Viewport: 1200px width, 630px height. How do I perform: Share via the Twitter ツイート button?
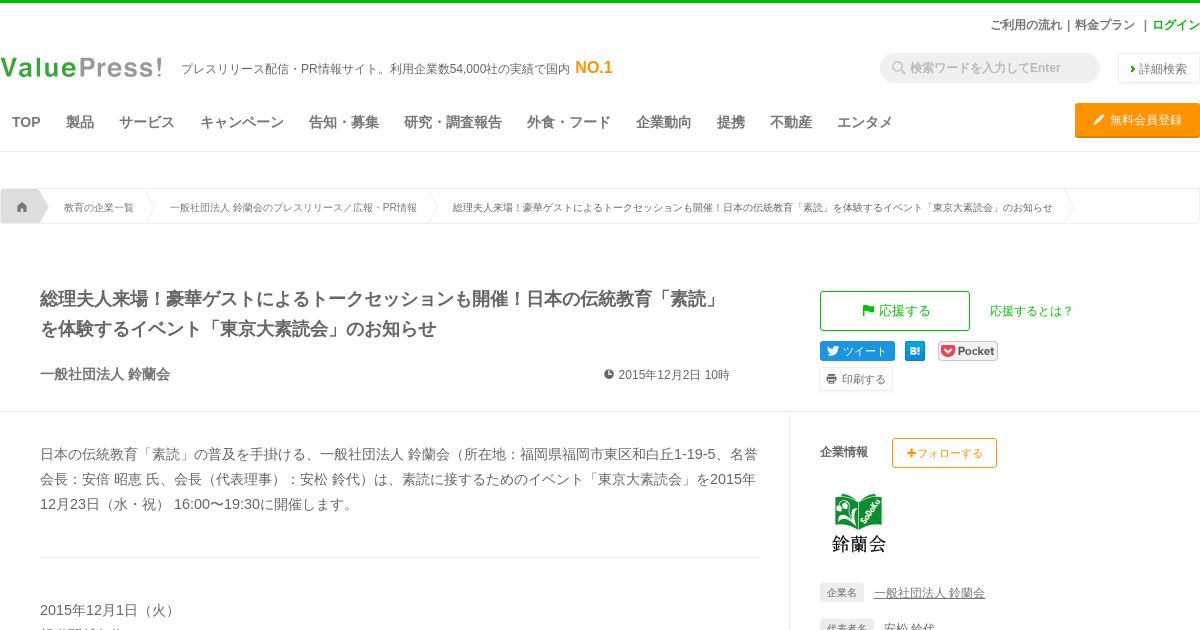tap(857, 351)
